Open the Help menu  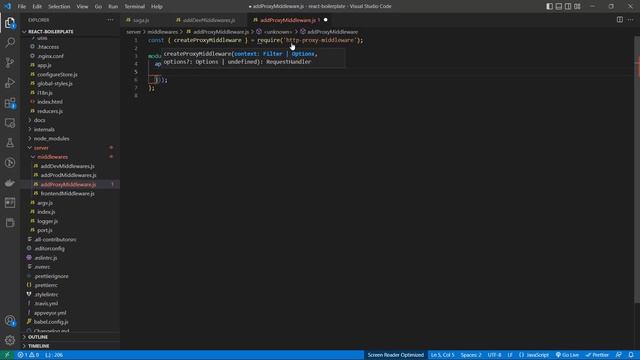pyautogui.click(x=157, y=7)
